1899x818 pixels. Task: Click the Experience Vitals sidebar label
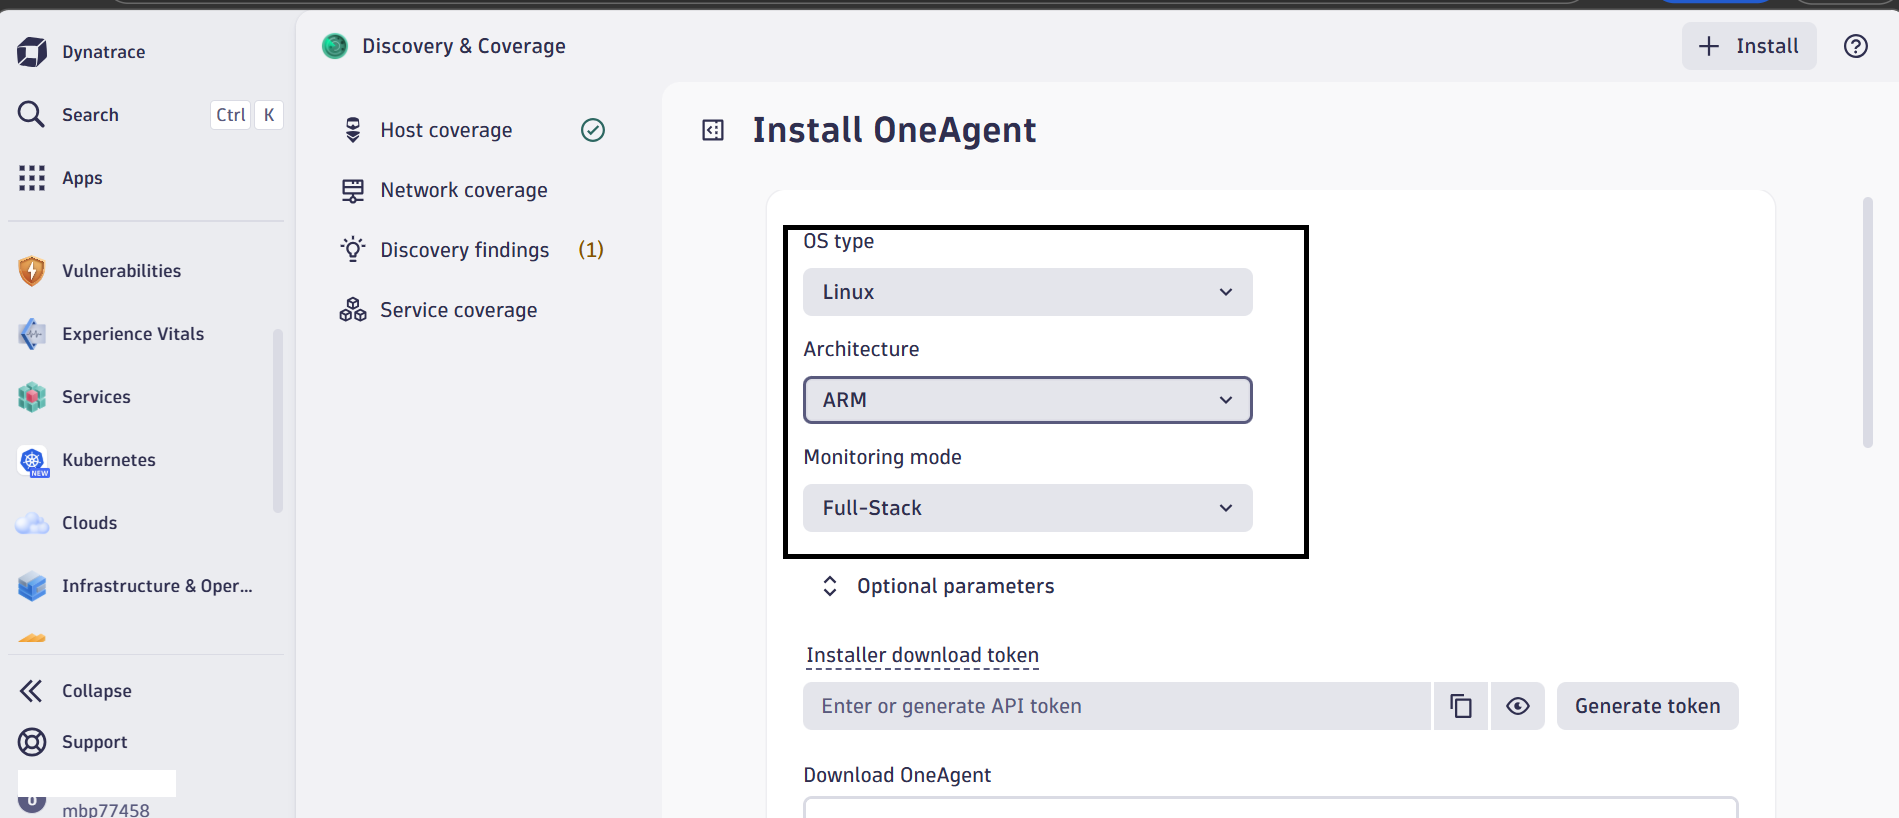click(133, 334)
